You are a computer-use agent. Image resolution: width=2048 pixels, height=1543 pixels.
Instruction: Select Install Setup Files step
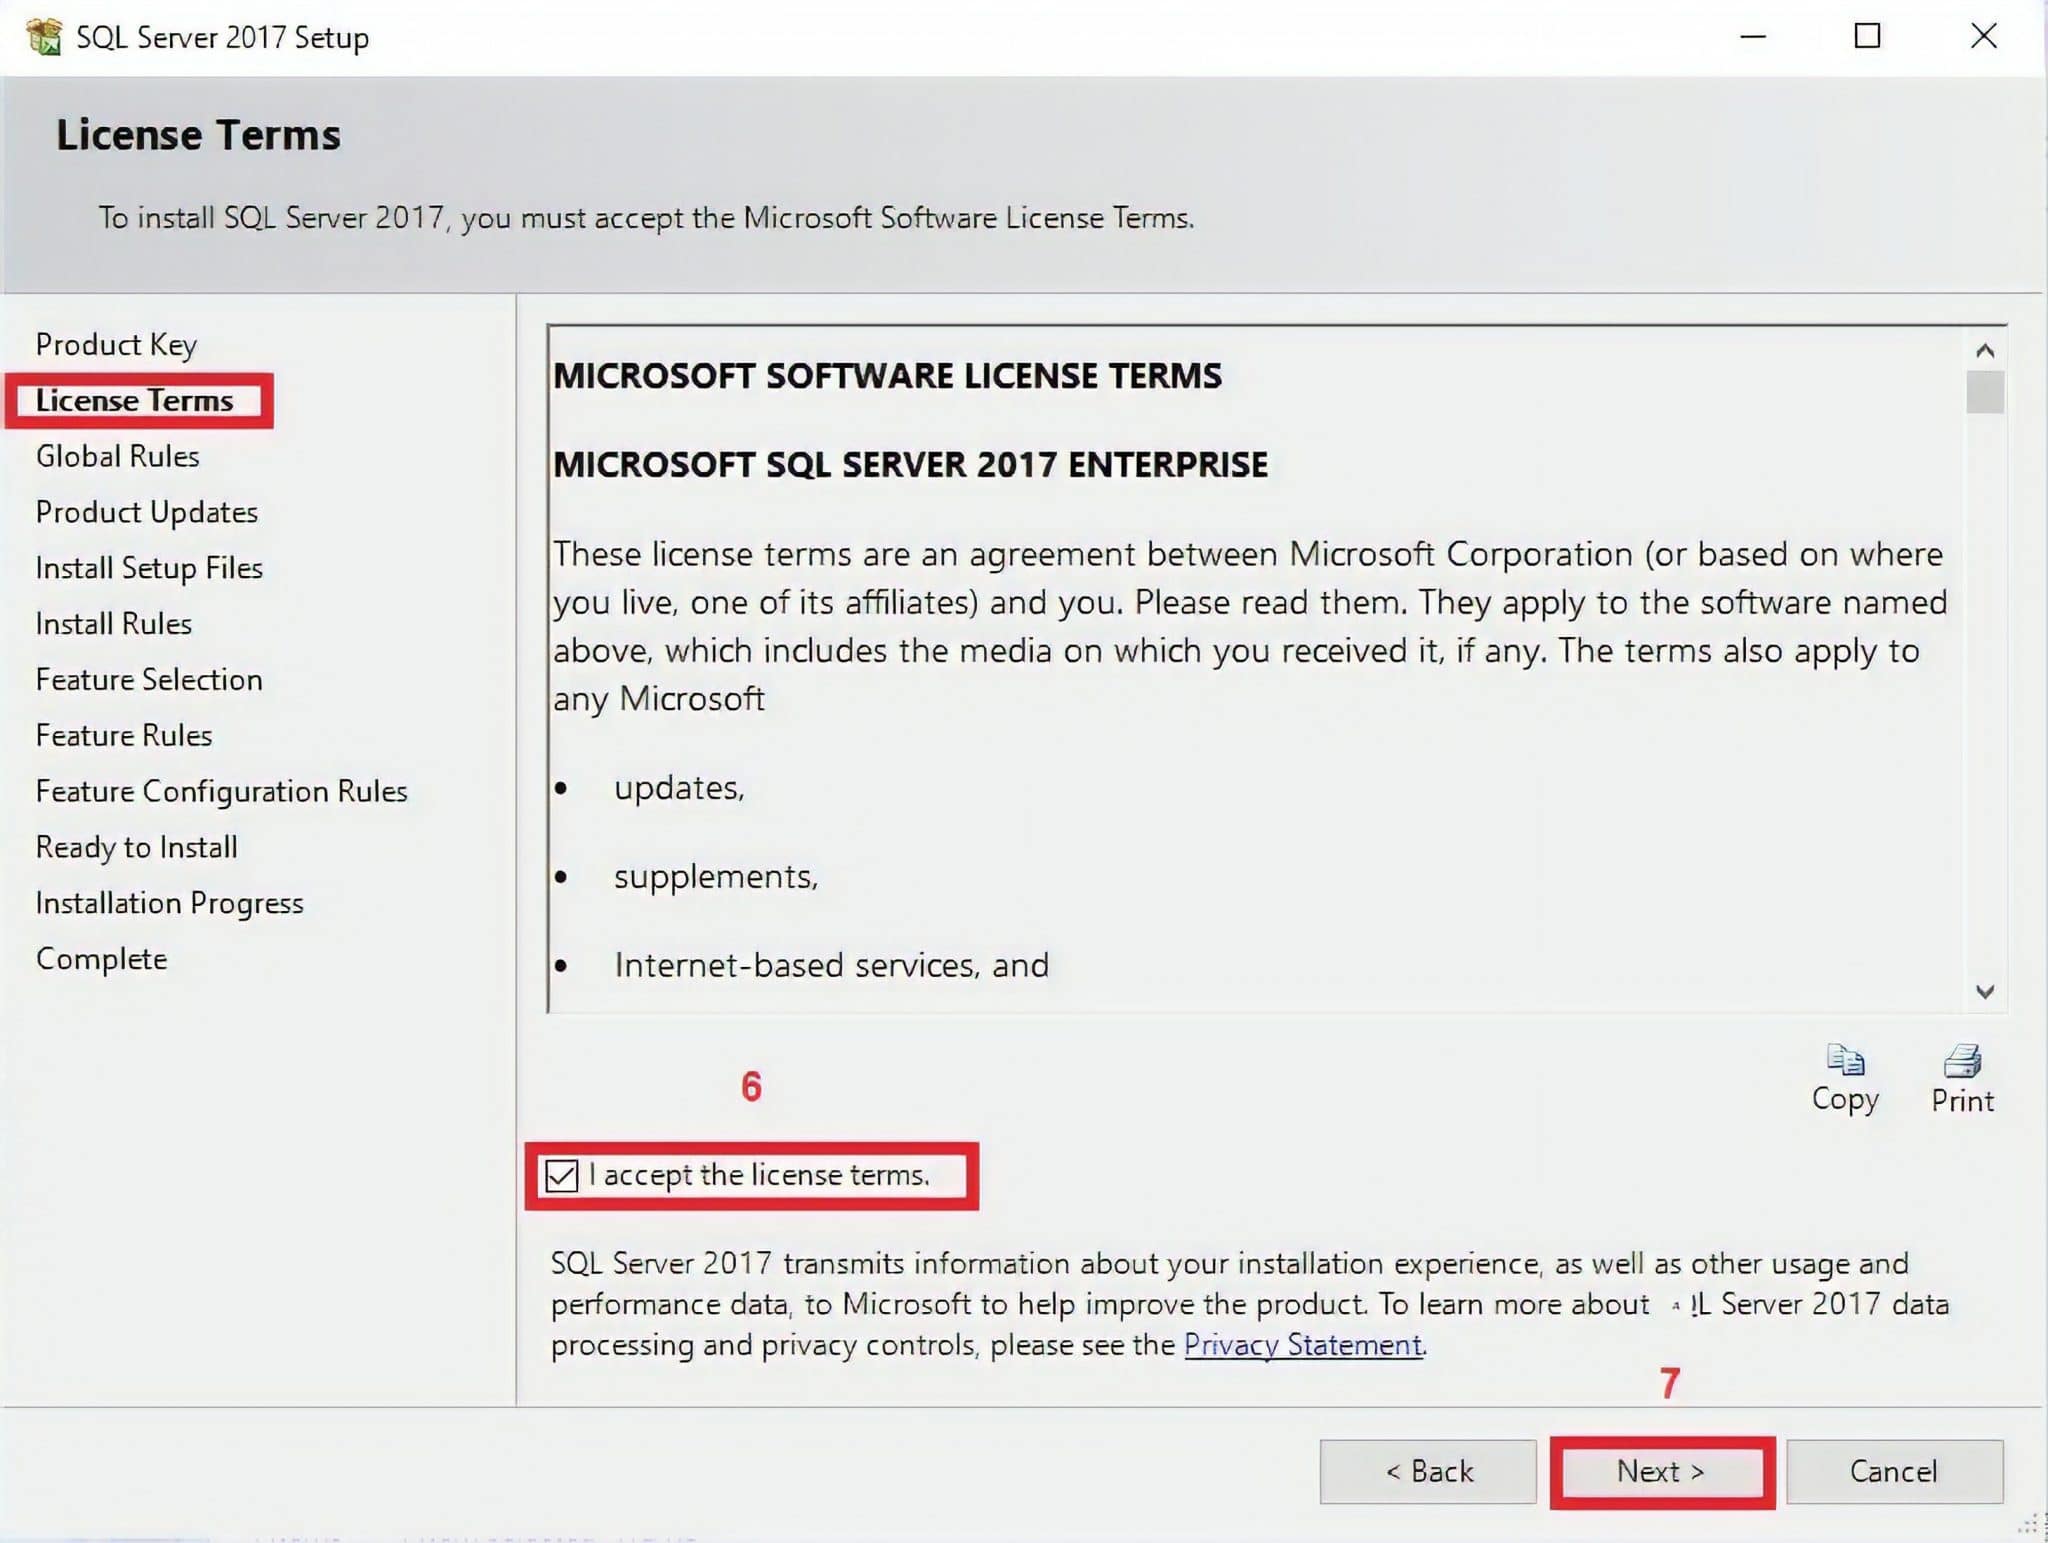[x=149, y=568]
